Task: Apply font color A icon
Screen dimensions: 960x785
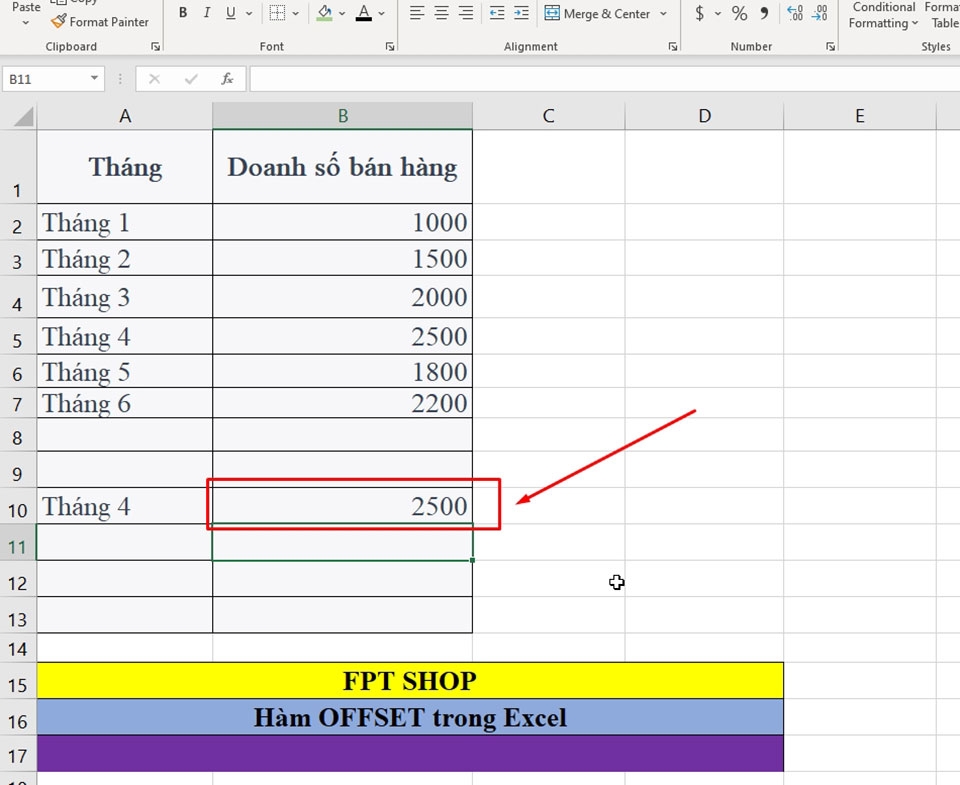Action: click(364, 13)
